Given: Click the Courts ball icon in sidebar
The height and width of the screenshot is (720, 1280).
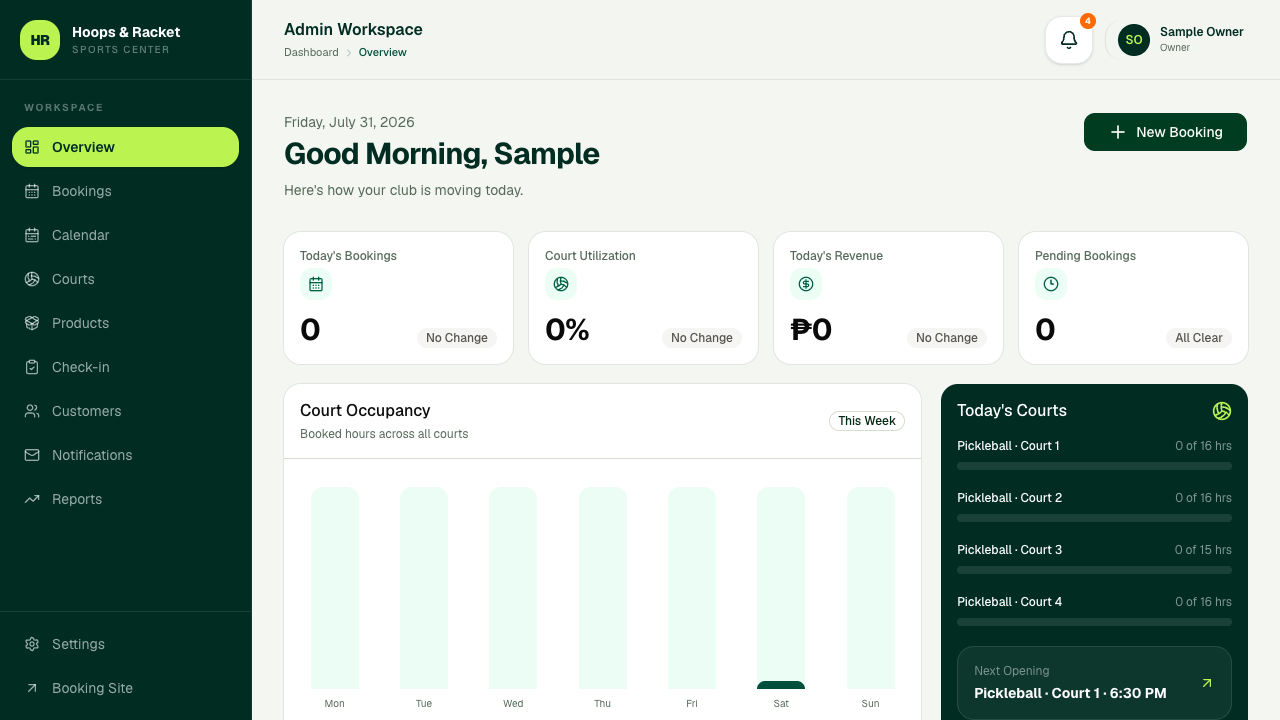Looking at the screenshot, I should tap(32, 279).
